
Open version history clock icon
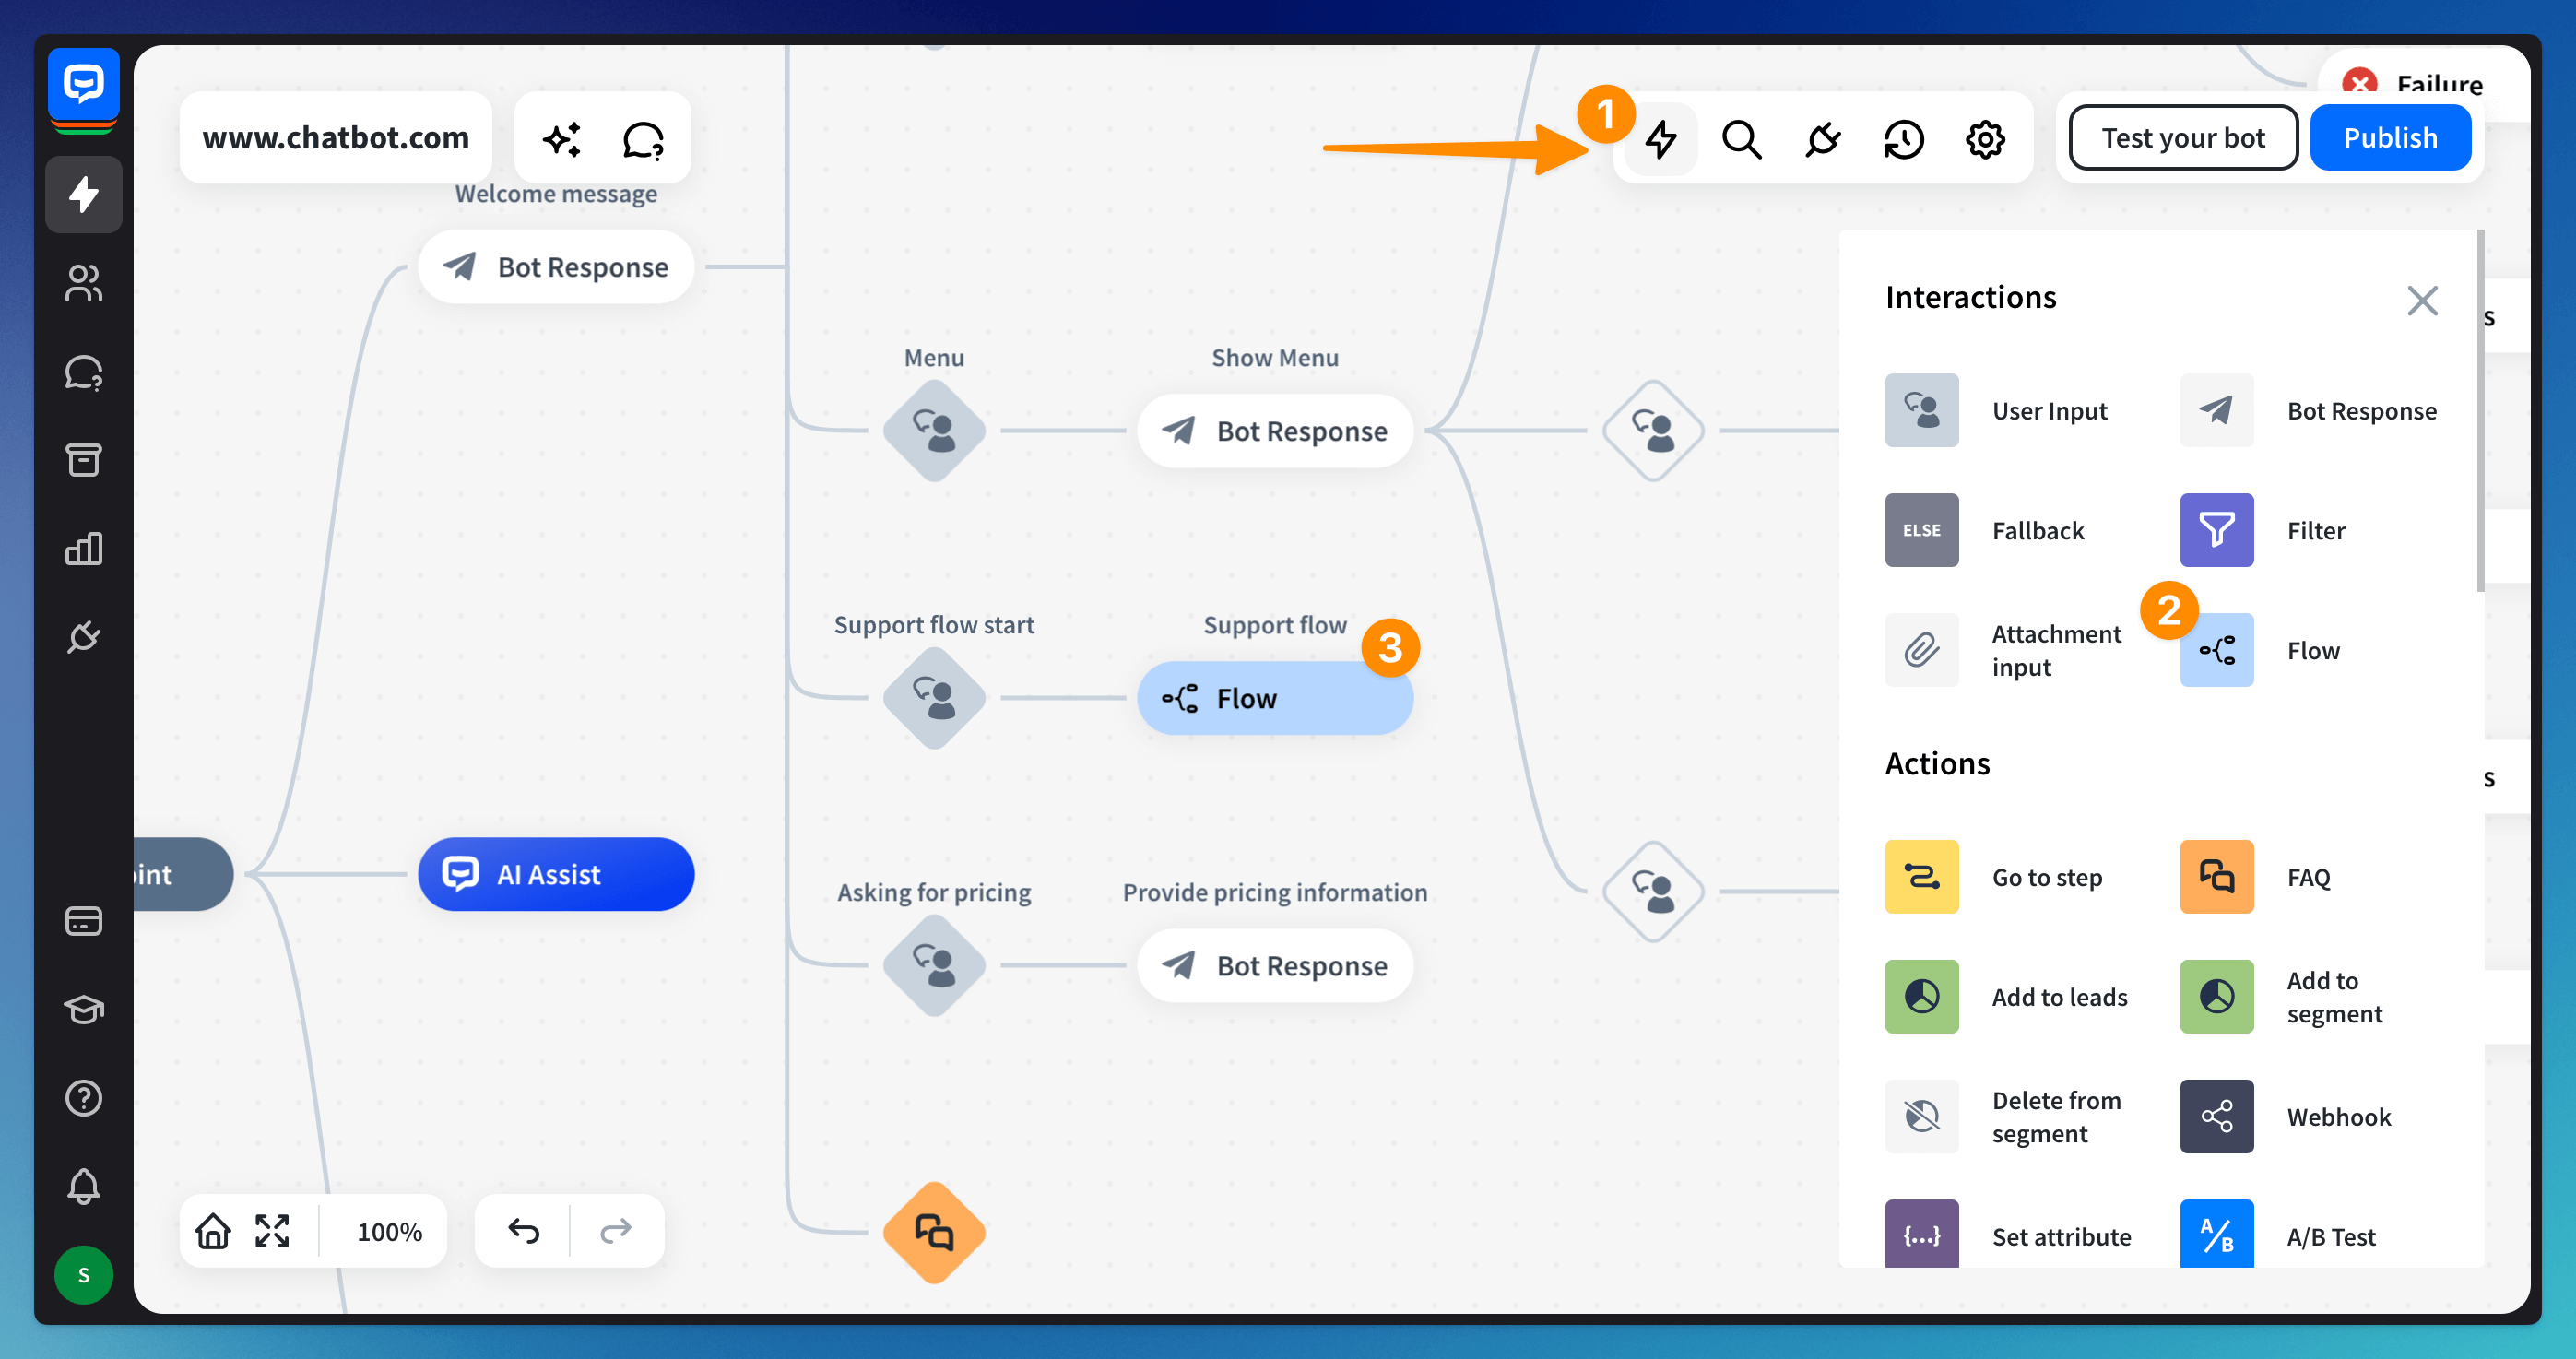click(1903, 139)
